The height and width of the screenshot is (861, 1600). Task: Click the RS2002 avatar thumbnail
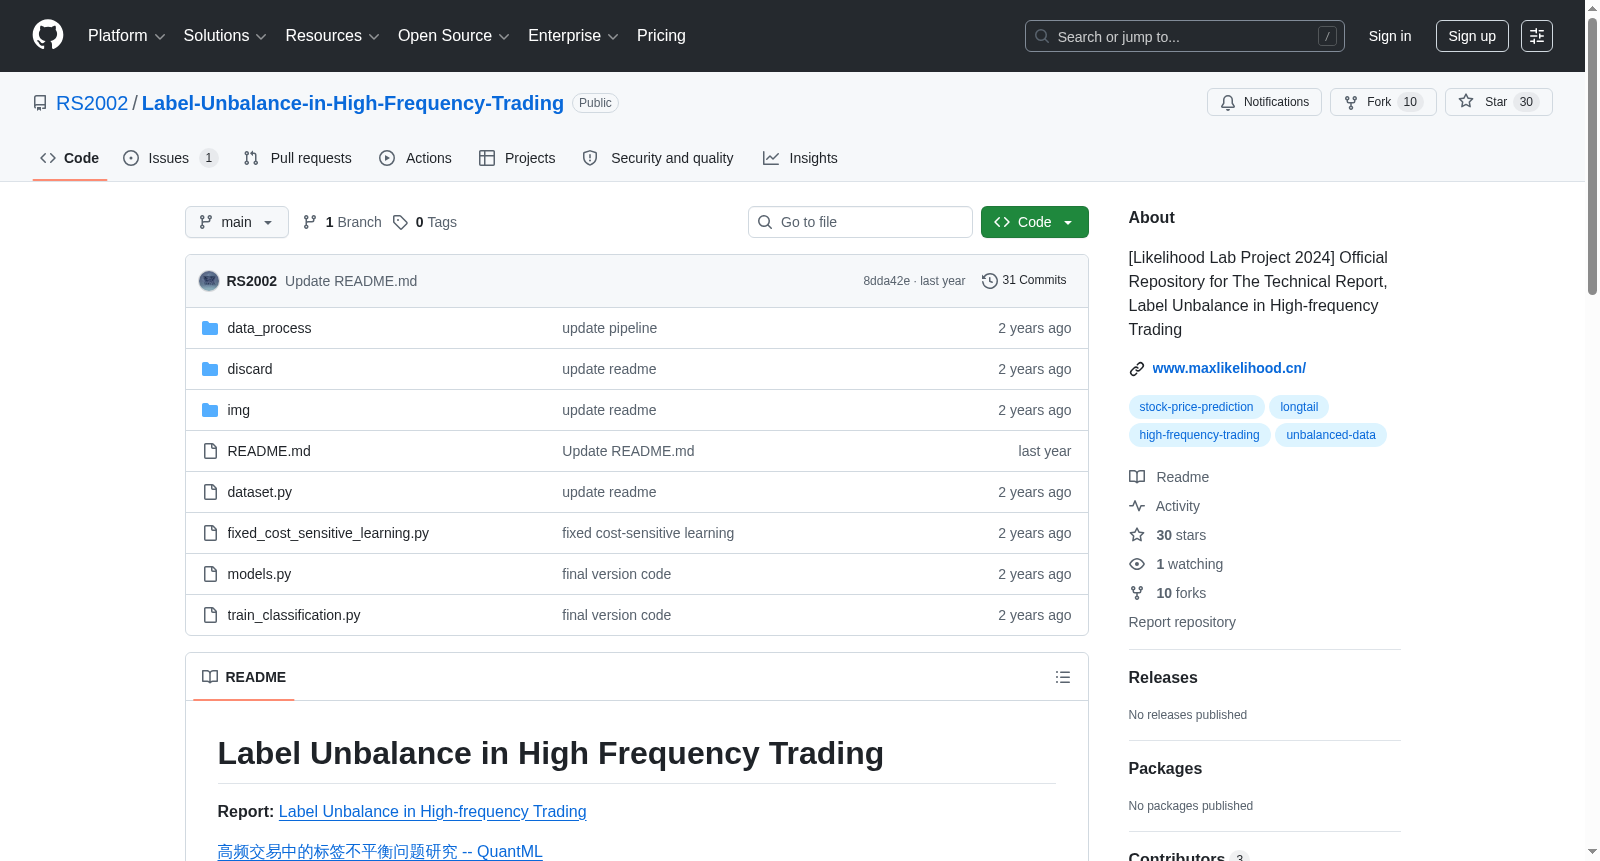click(x=209, y=281)
